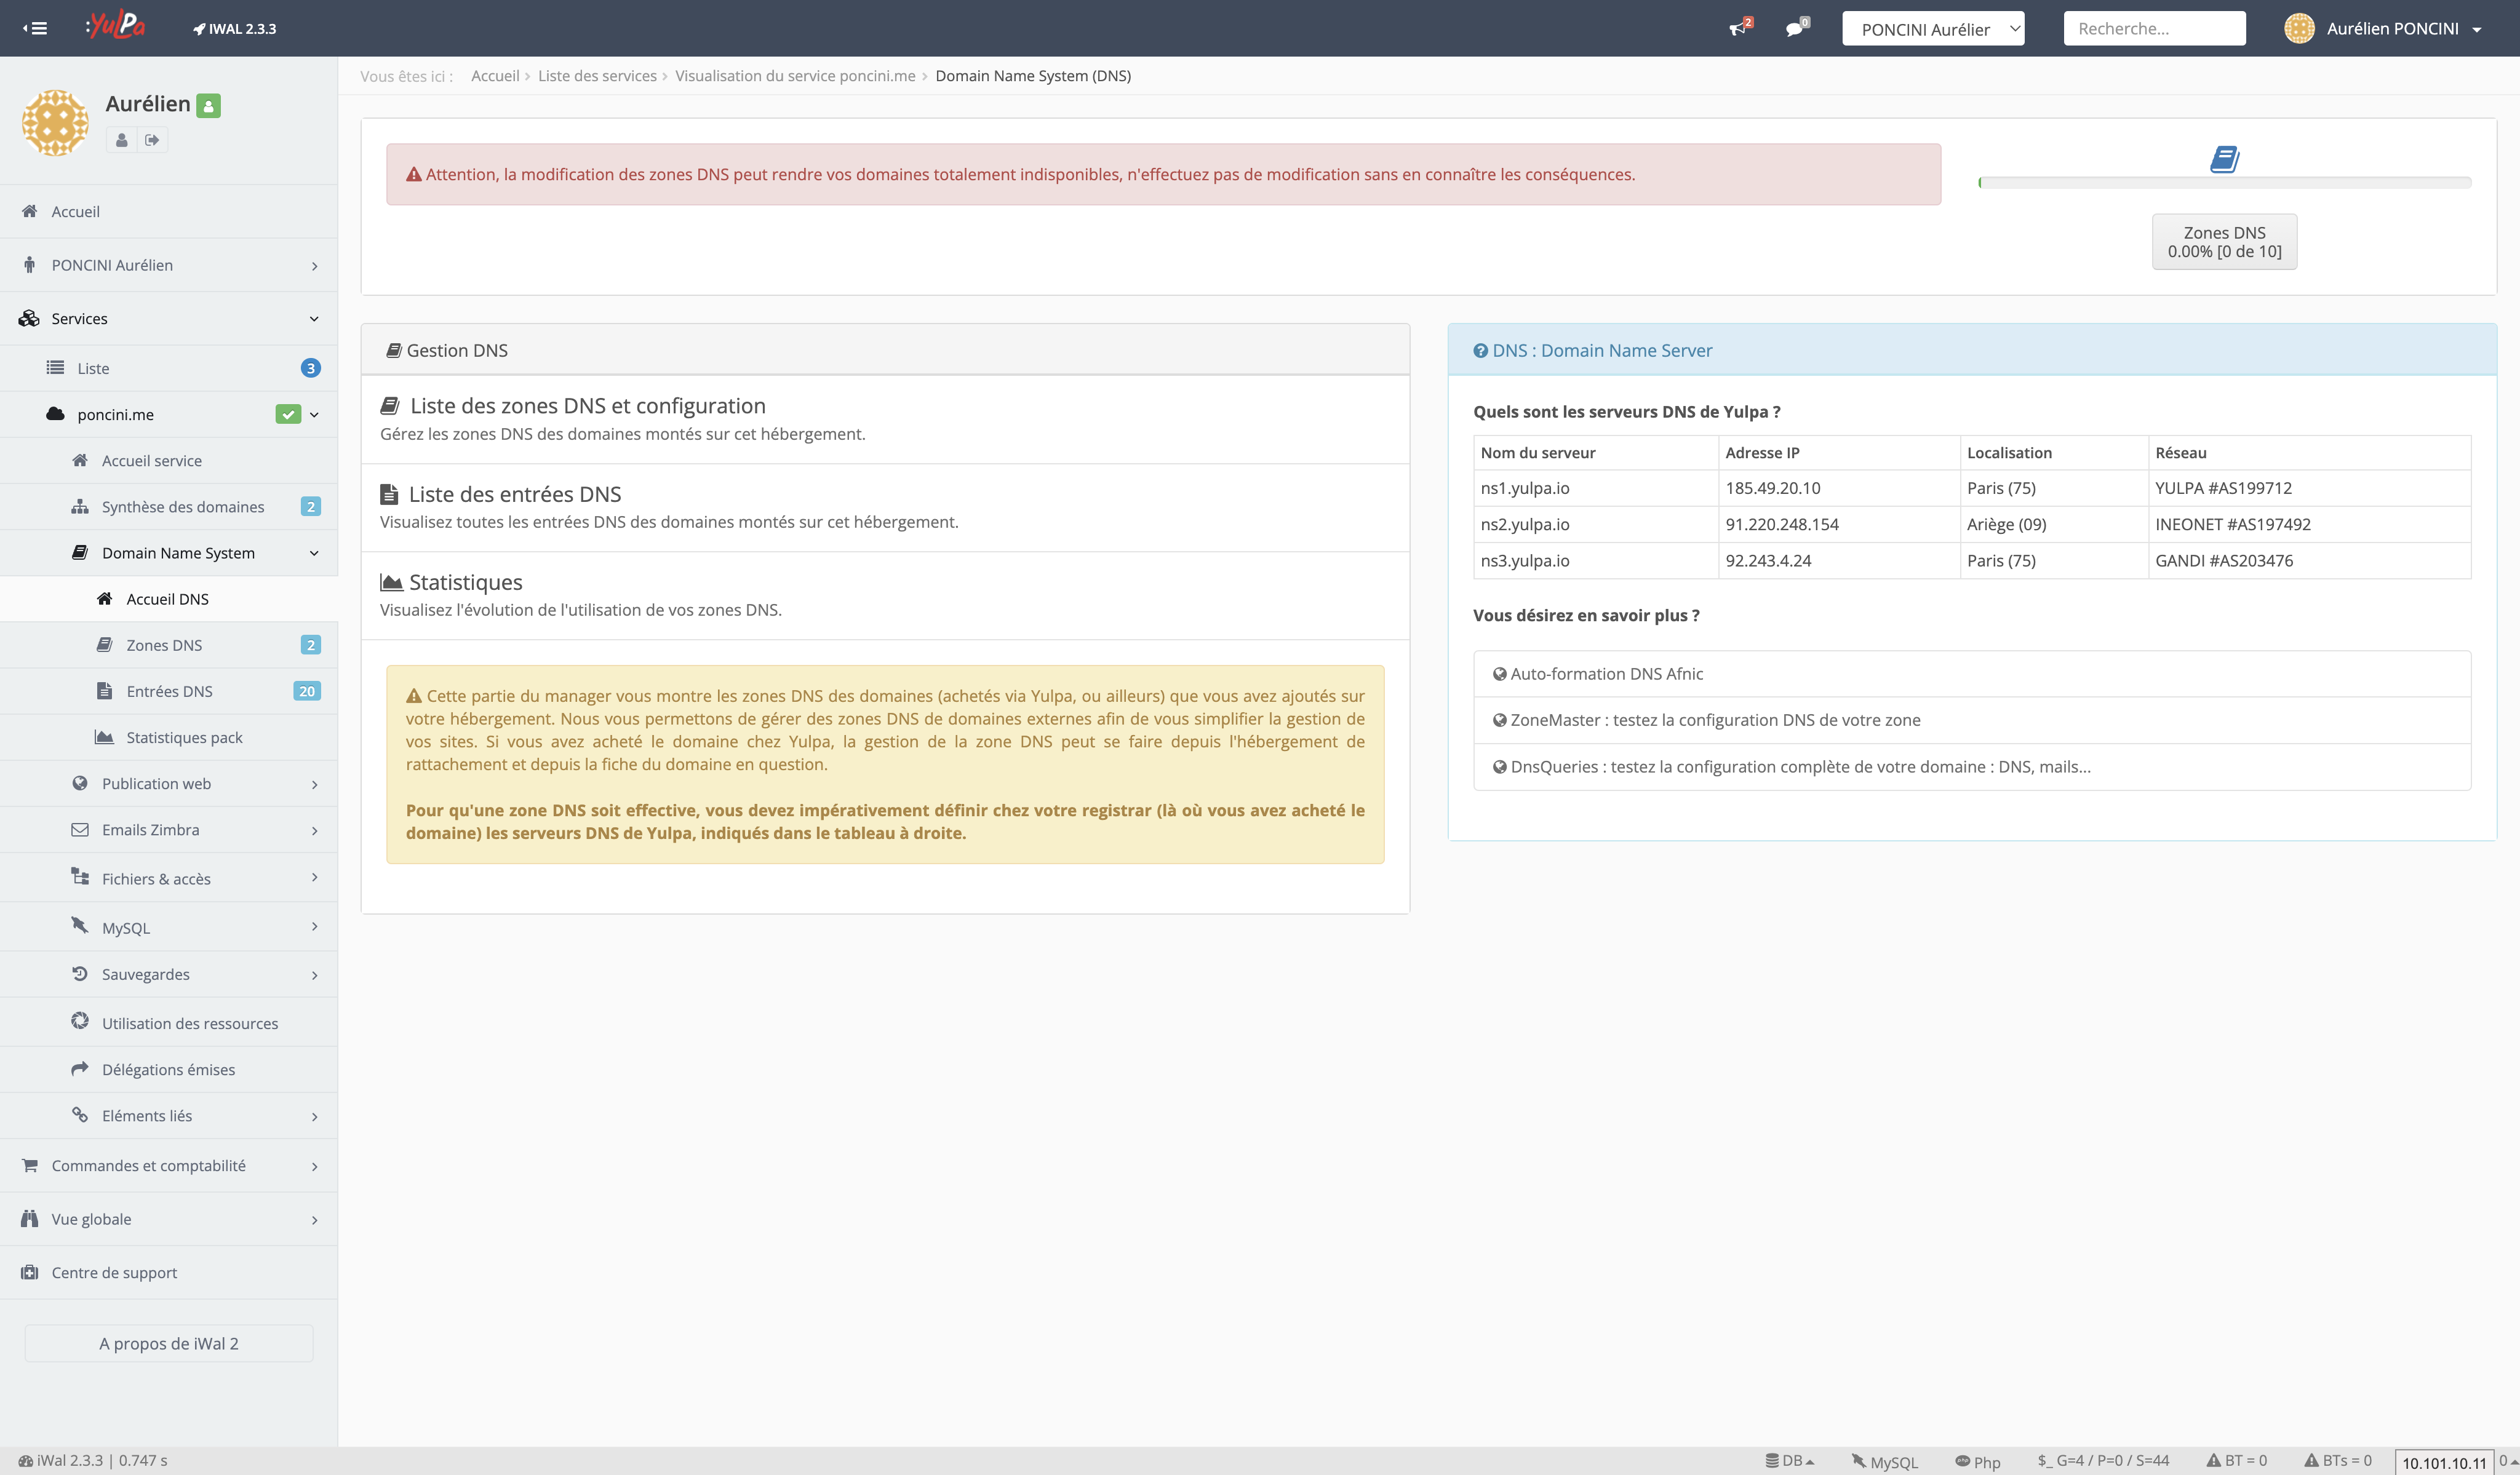Click the green user badge beside Aurélien

208,105
